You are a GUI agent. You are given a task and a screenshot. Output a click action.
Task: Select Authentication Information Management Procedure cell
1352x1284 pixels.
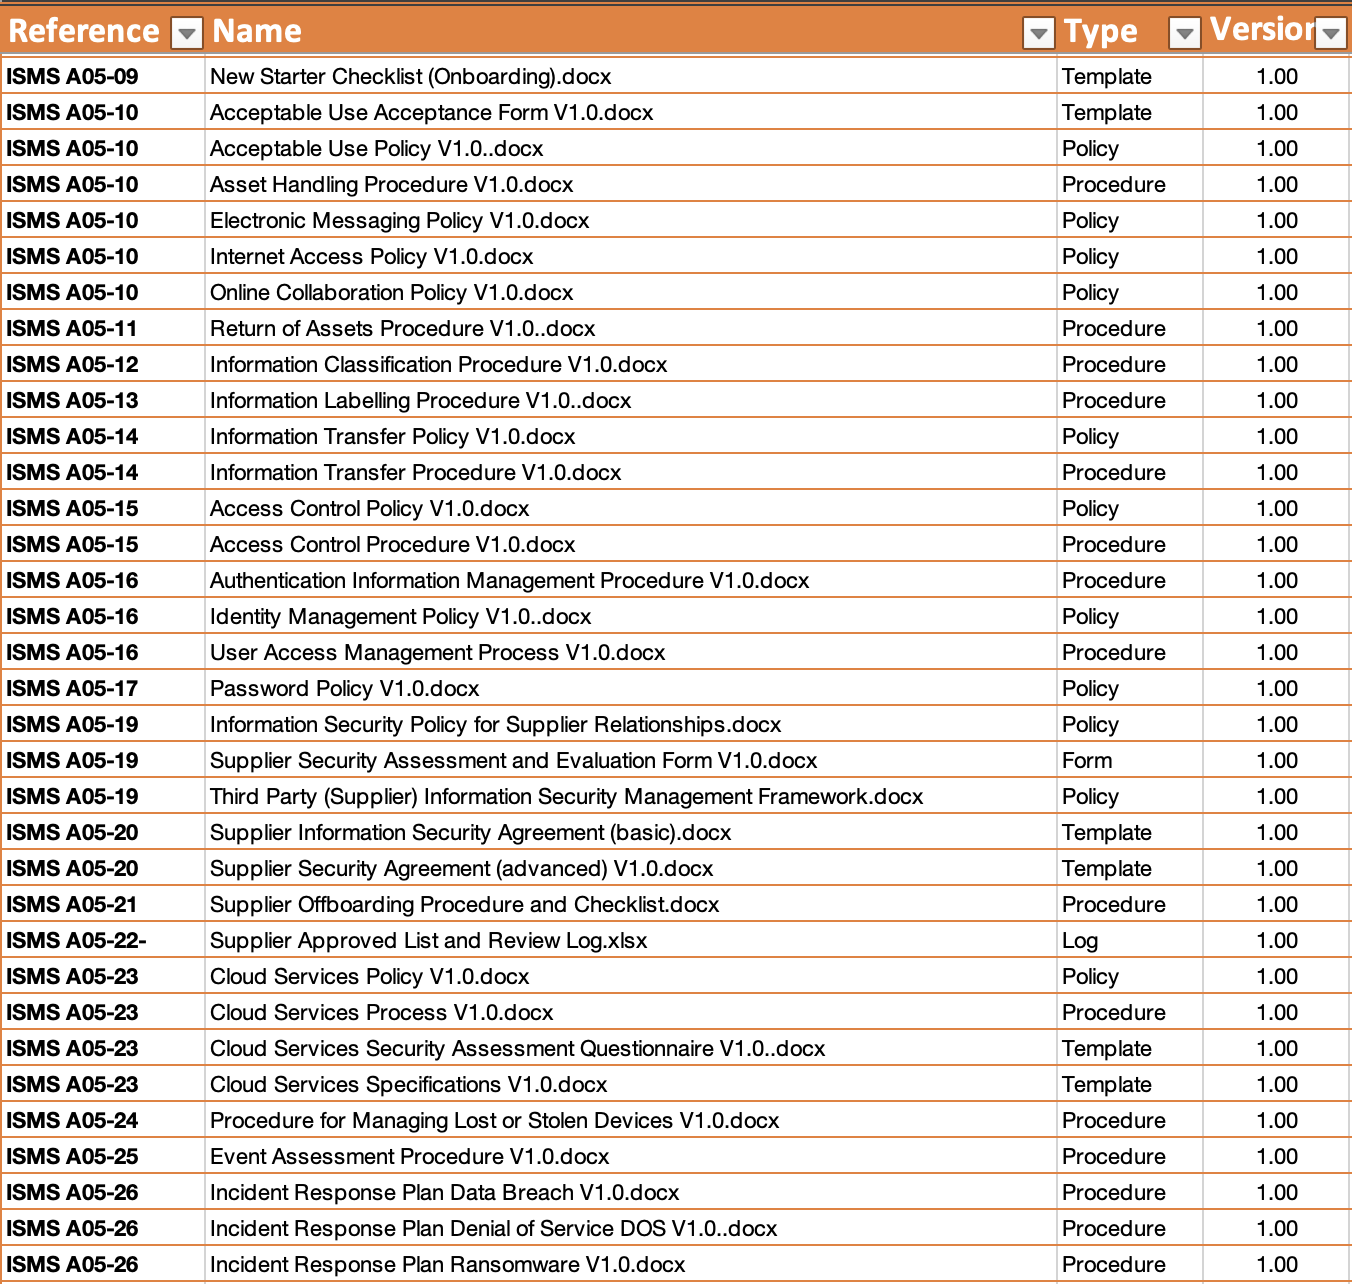[x=631, y=580]
